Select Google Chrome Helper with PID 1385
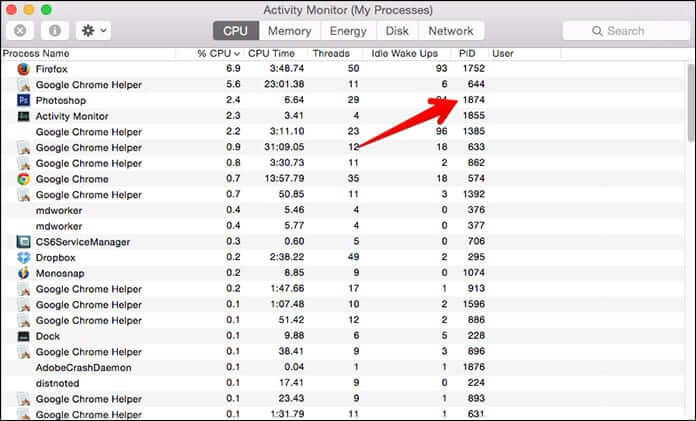Screen dimensions: 696x421 coord(89,132)
